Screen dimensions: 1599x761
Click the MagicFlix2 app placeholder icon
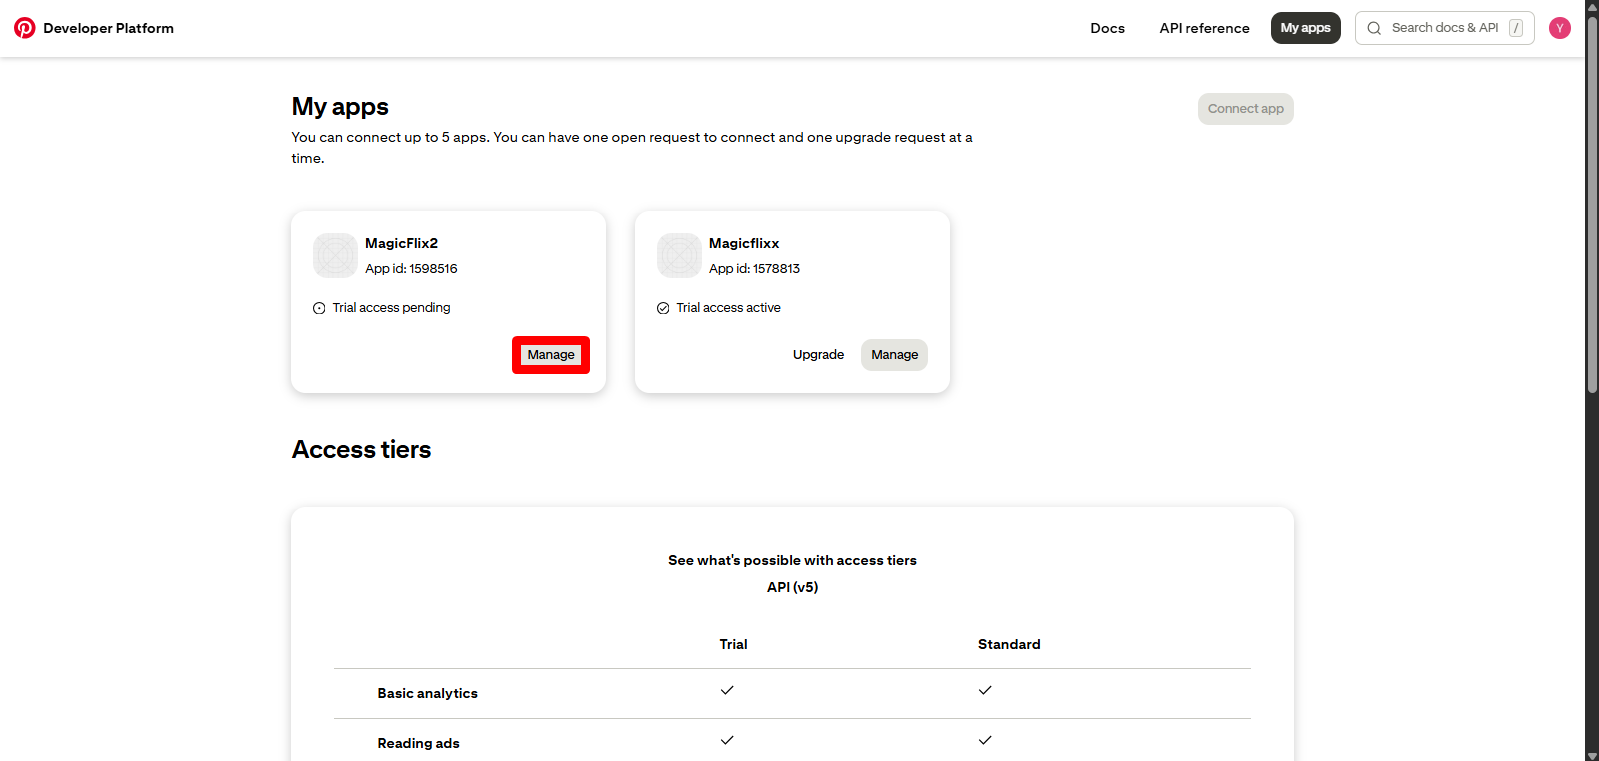pos(335,255)
